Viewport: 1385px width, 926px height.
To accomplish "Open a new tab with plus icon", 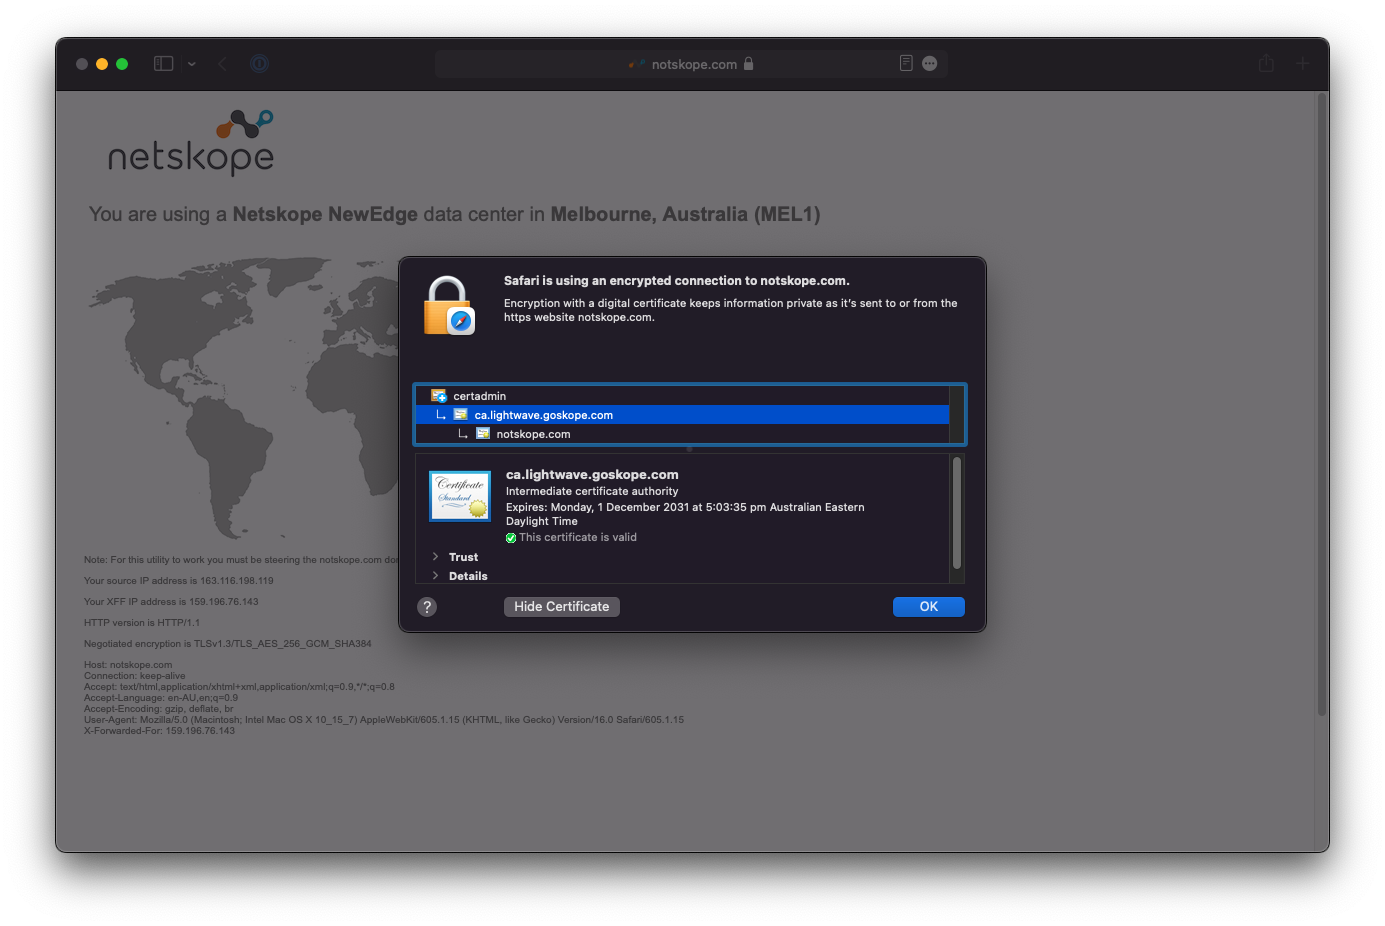I will coord(1302,63).
